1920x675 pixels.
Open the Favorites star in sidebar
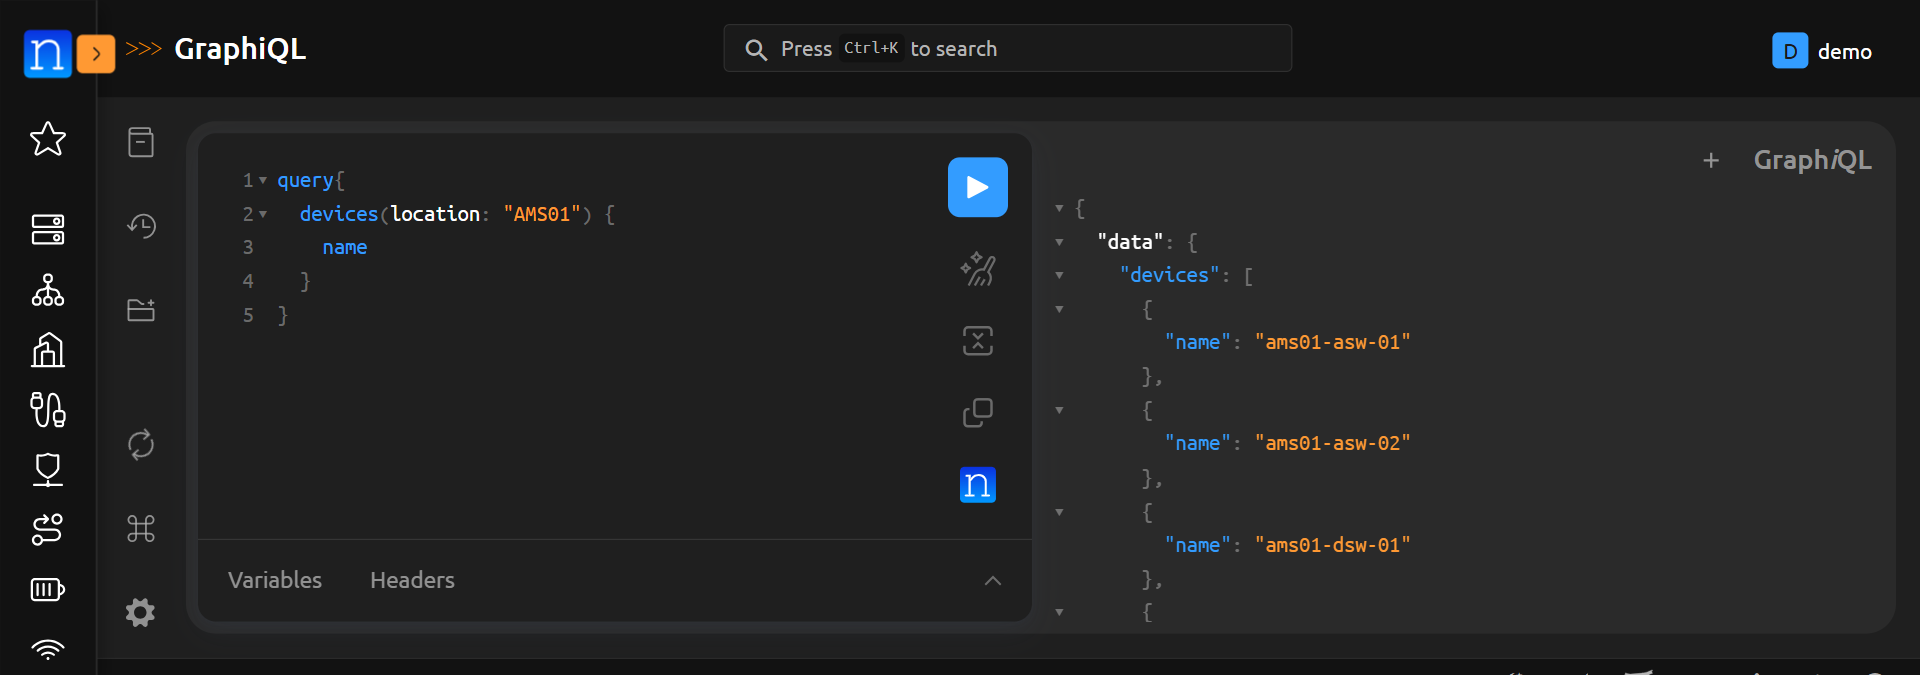(48, 139)
